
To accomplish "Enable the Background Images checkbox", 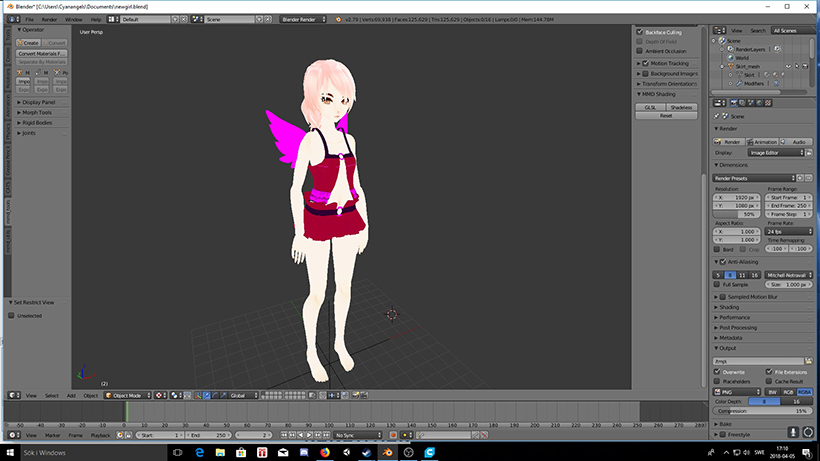I will coord(646,74).
